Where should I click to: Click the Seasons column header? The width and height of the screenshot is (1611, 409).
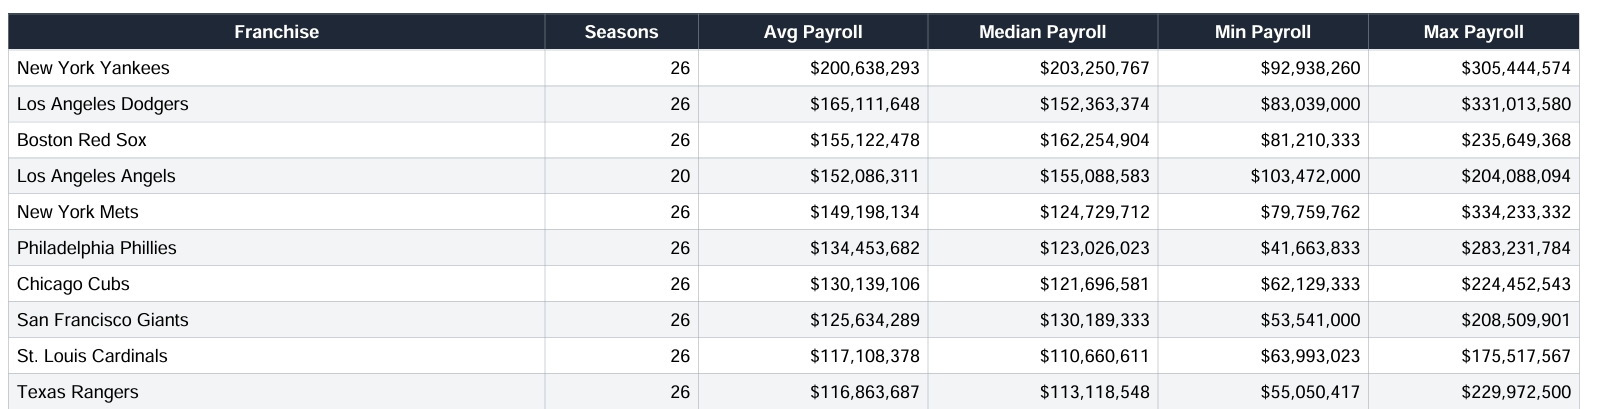pos(621,32)
